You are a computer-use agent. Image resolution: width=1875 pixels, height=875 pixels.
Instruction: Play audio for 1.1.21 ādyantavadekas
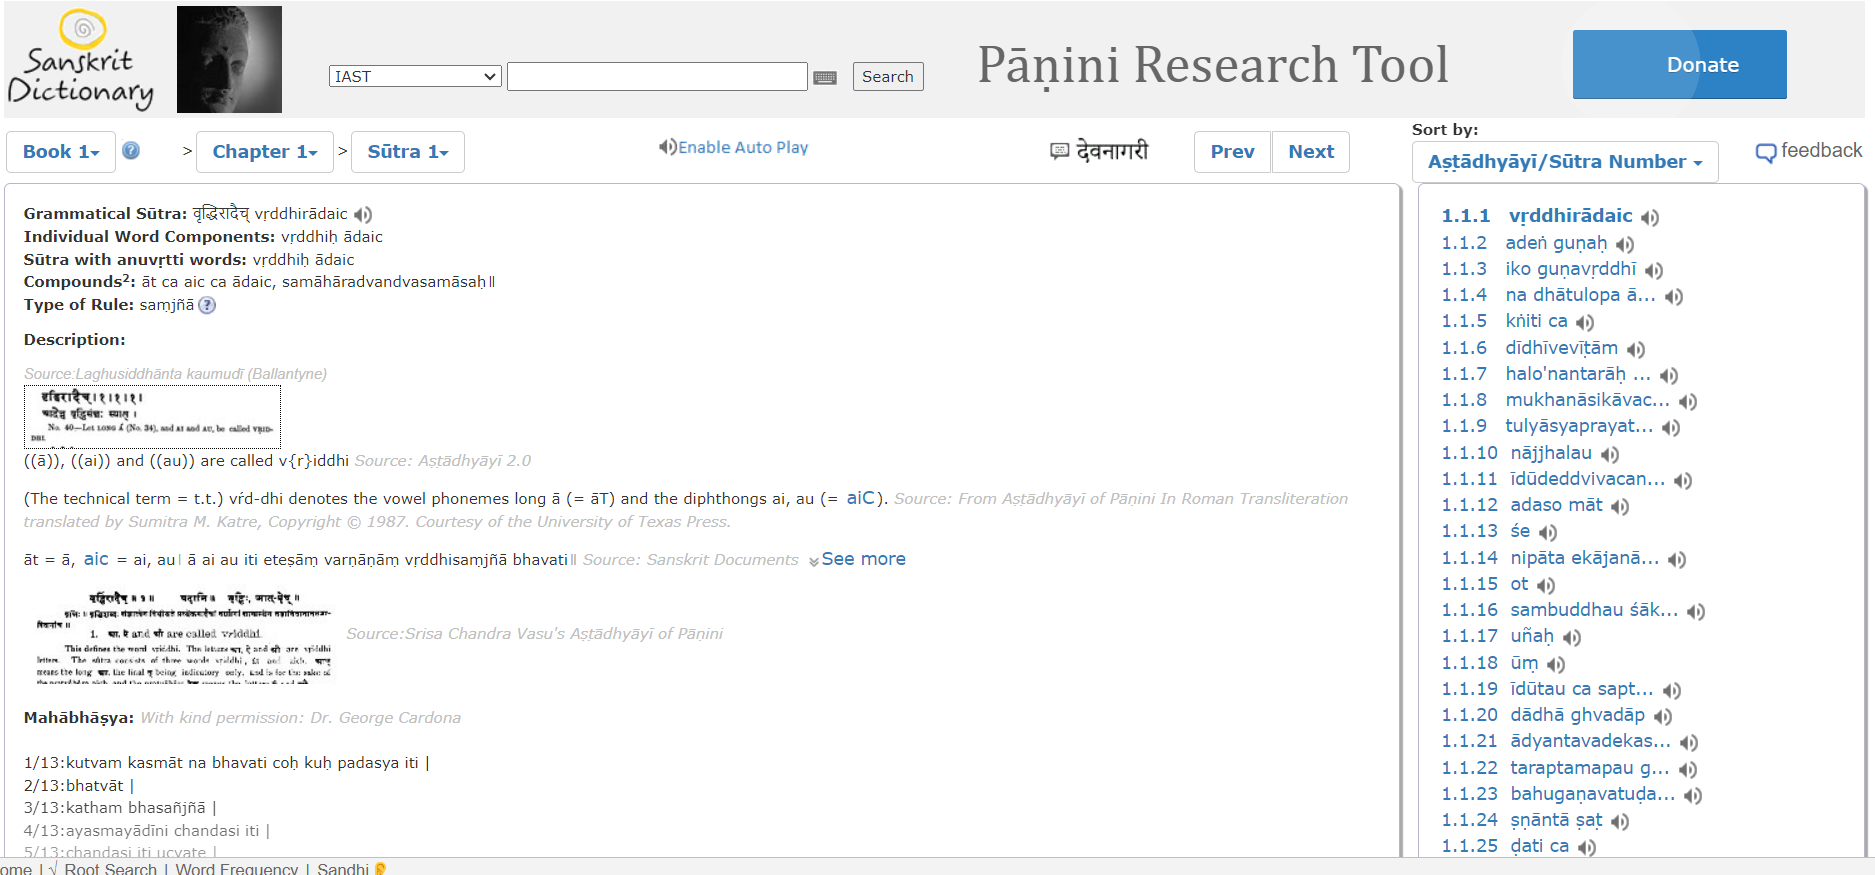click(1689, 742)
